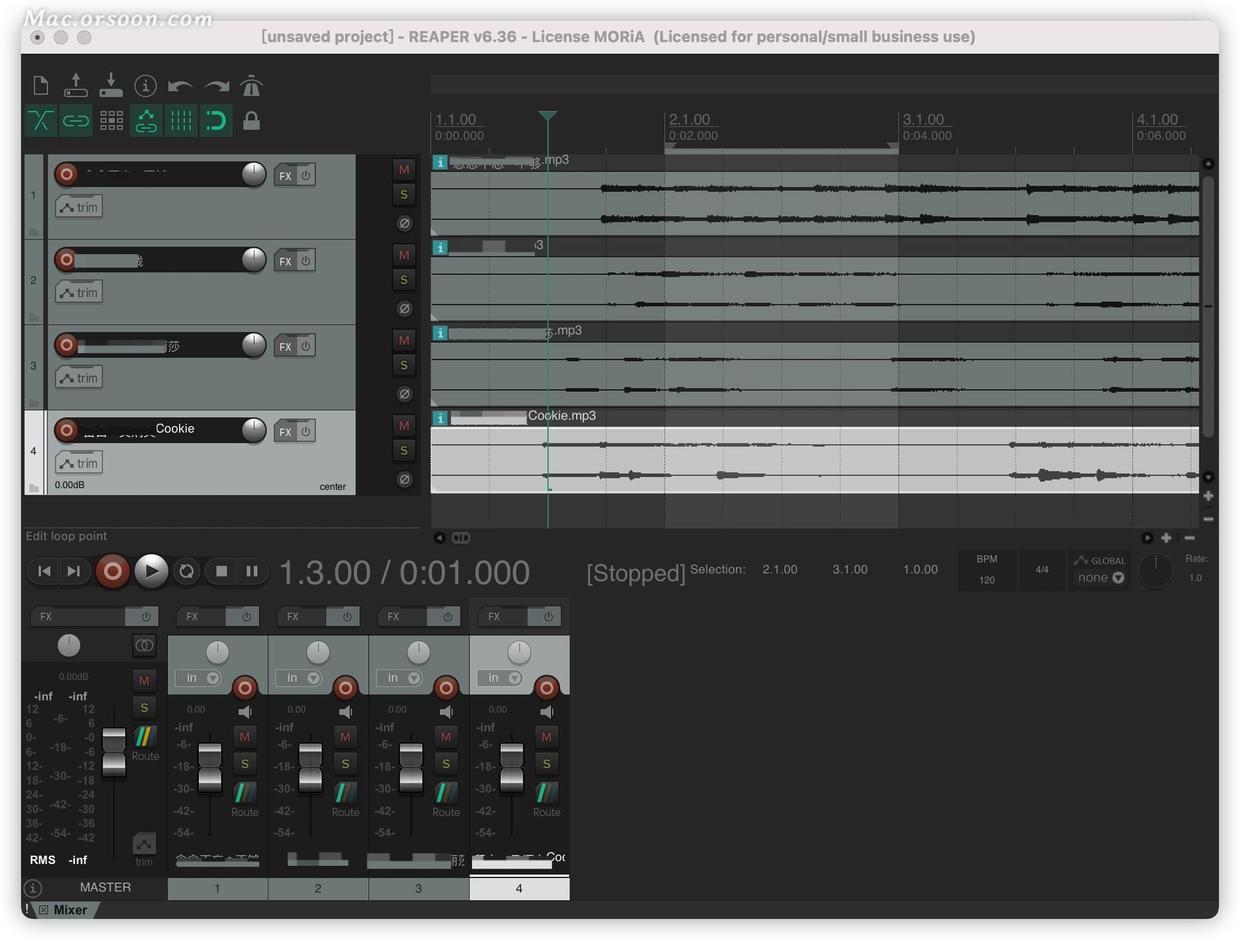Change the 4/4 time signature

1042,570
